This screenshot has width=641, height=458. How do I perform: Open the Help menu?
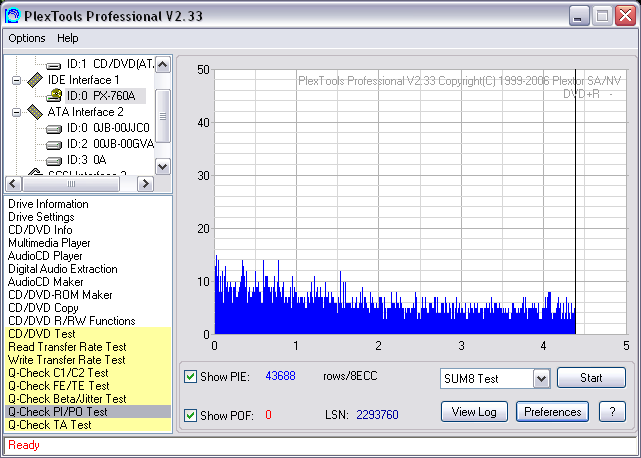(67, 38)
